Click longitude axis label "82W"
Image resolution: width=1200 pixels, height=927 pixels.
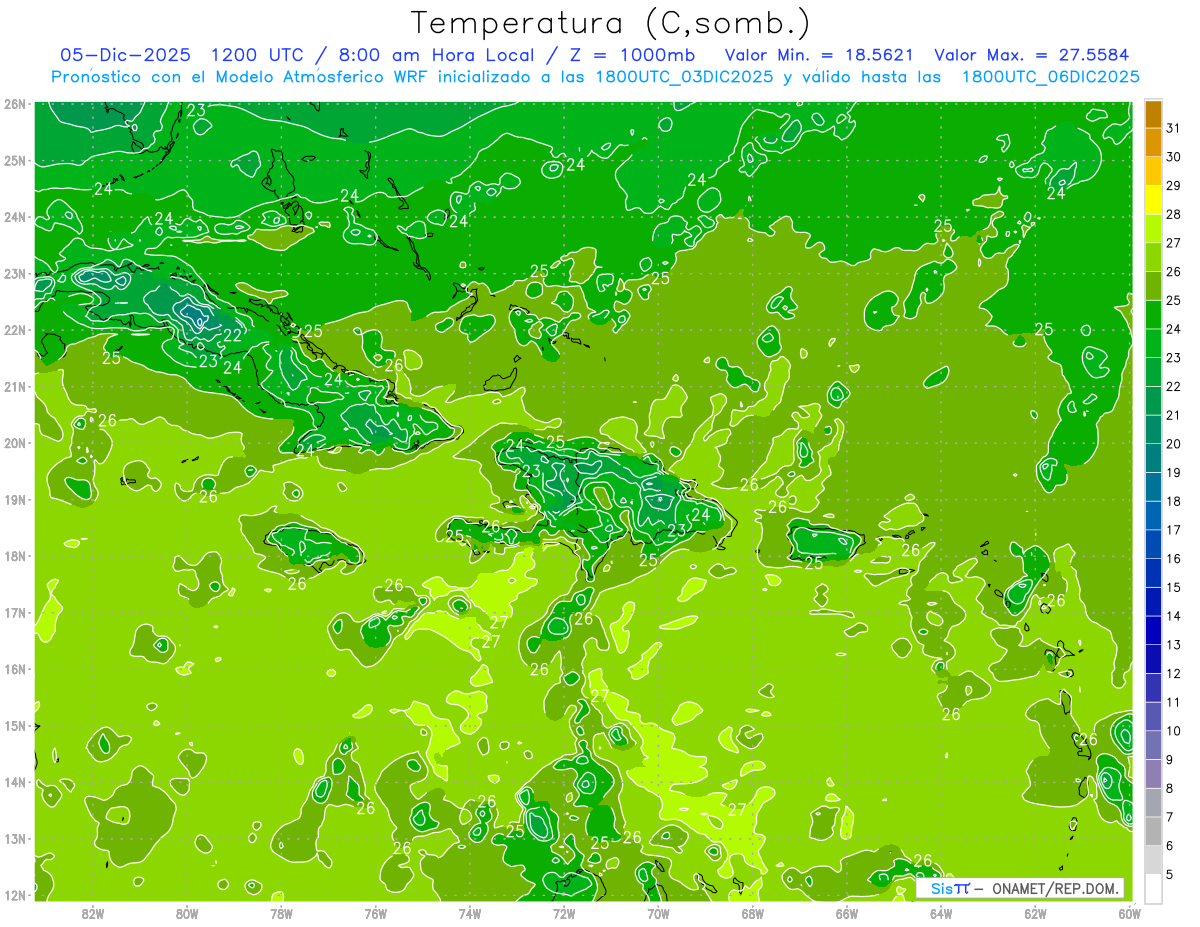[93, 913]
